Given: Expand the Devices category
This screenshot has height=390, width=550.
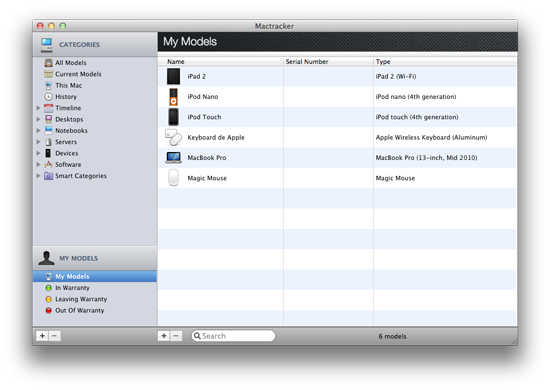Looking at the screenshot, I should pos(39,153).
